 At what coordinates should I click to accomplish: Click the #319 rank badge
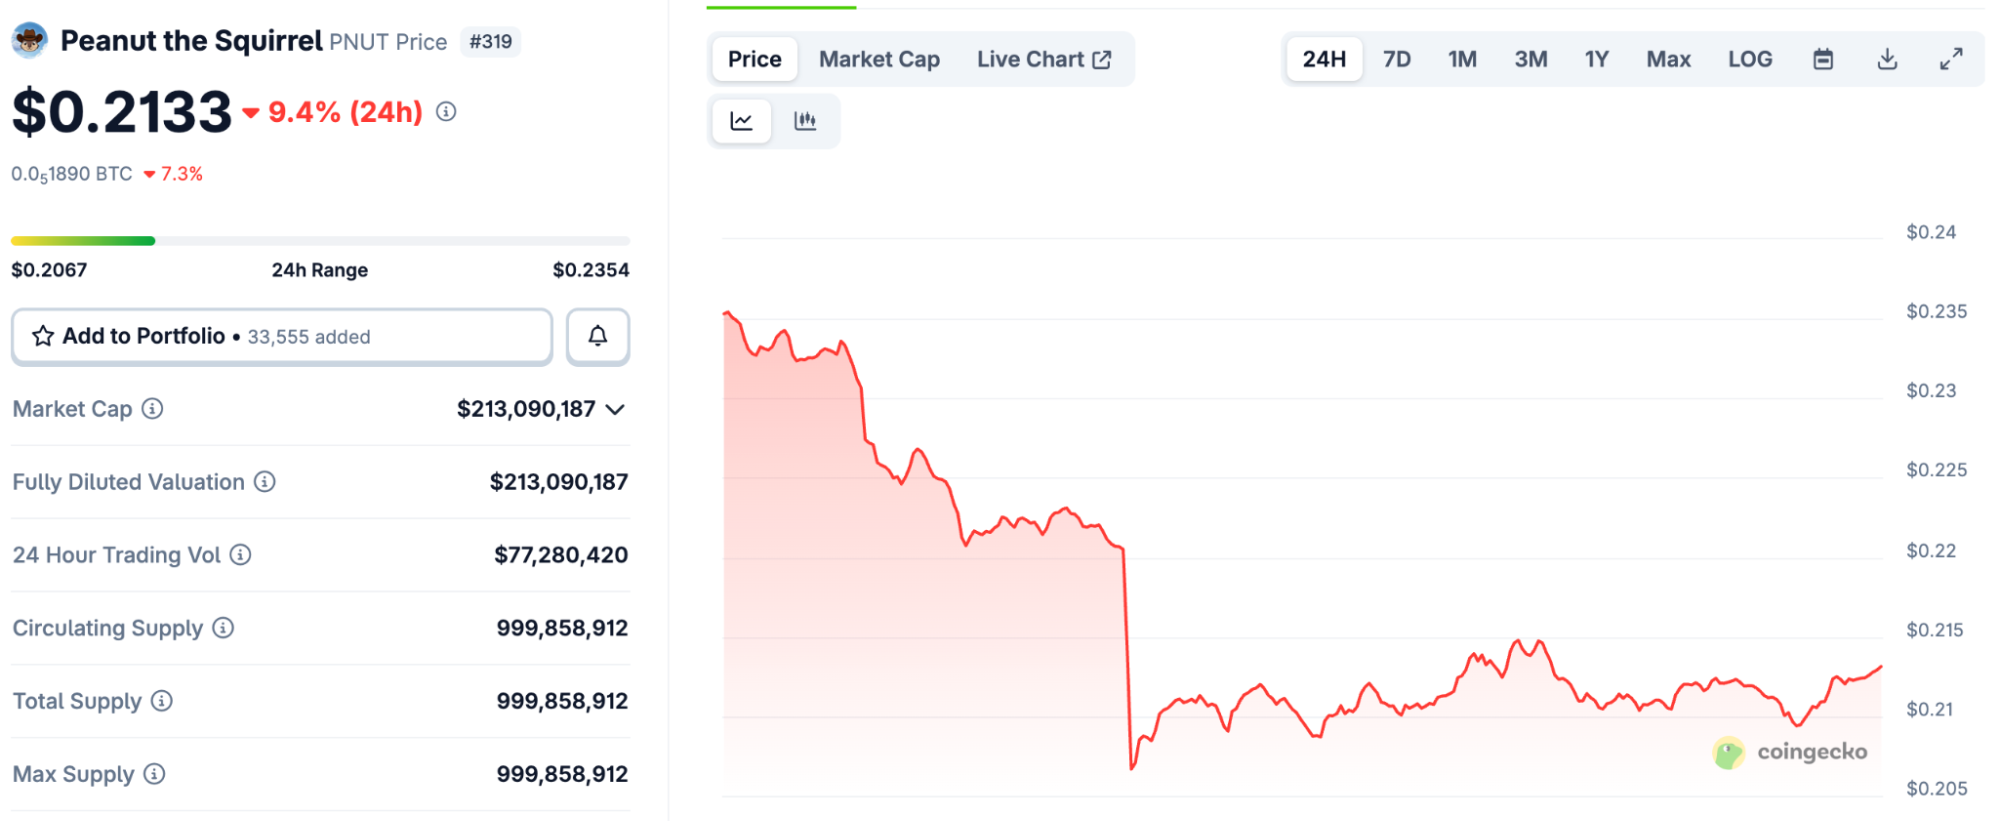click(490, 42)
